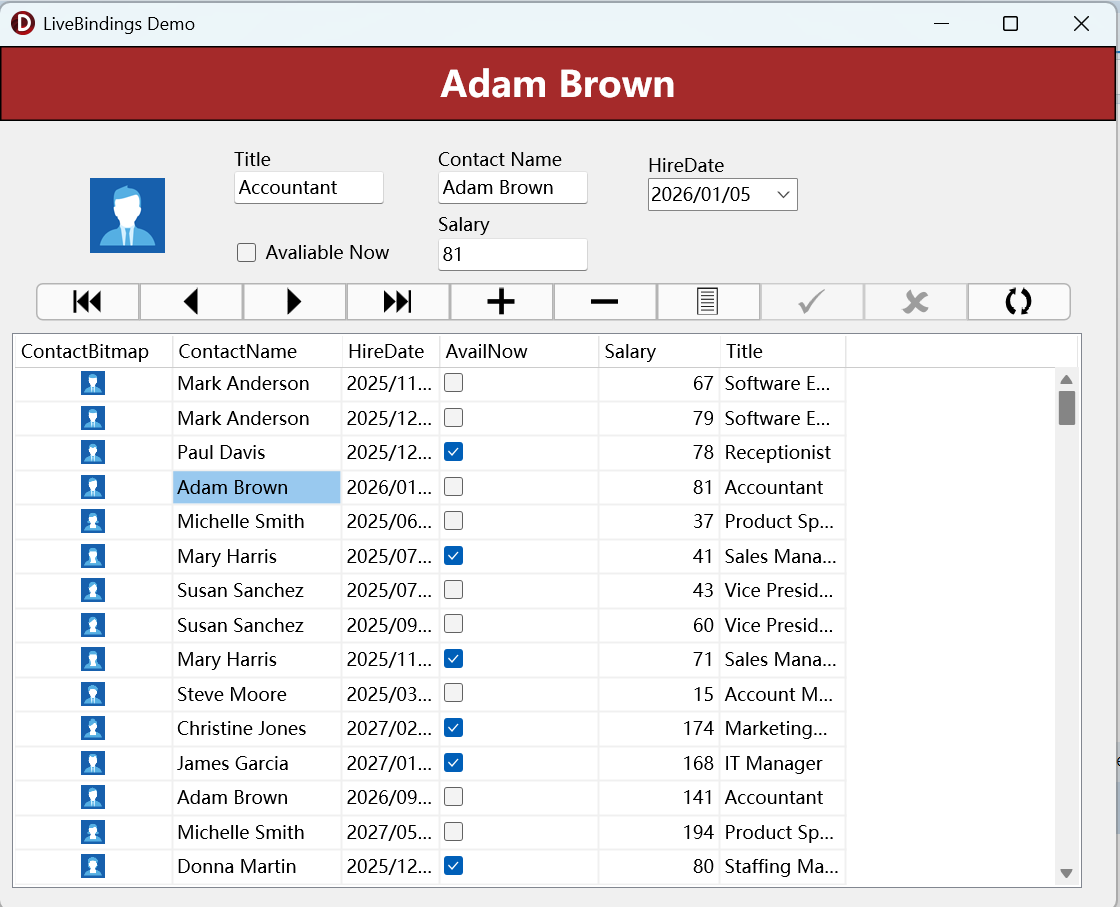
Task: Click in the Title input field
Action: 308,188
